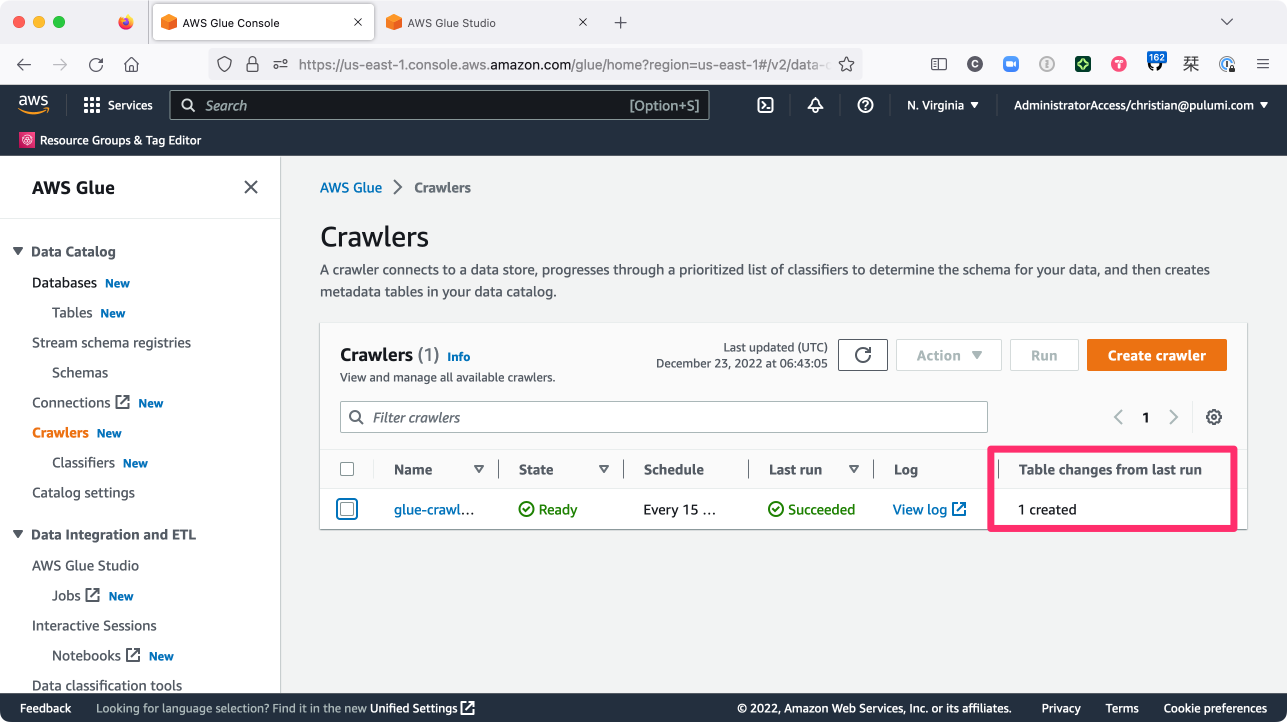Open Unified Settings link
This screenshot has width=1287, height=722.
point(422,708)
